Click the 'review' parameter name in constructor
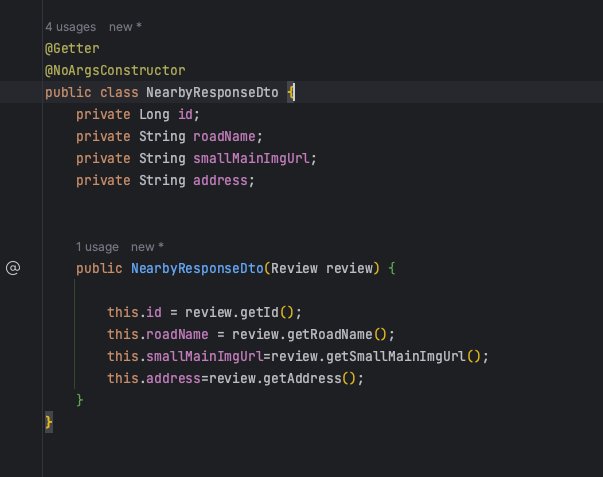 coord(349,268)
